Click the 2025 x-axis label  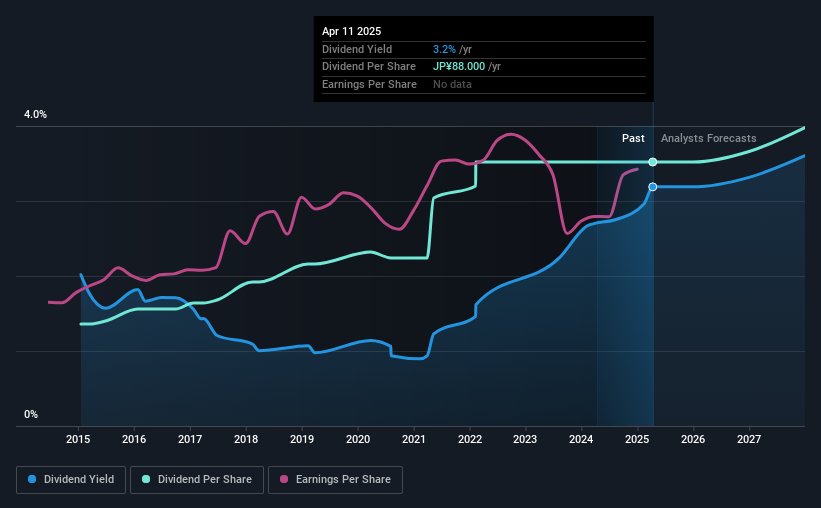click(x=637, y=439)
